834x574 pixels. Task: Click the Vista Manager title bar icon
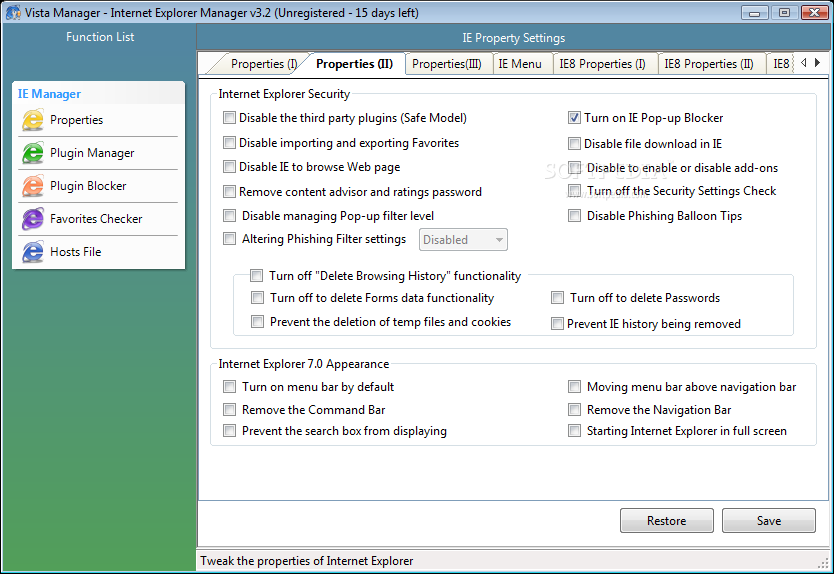tap(13, 12)
